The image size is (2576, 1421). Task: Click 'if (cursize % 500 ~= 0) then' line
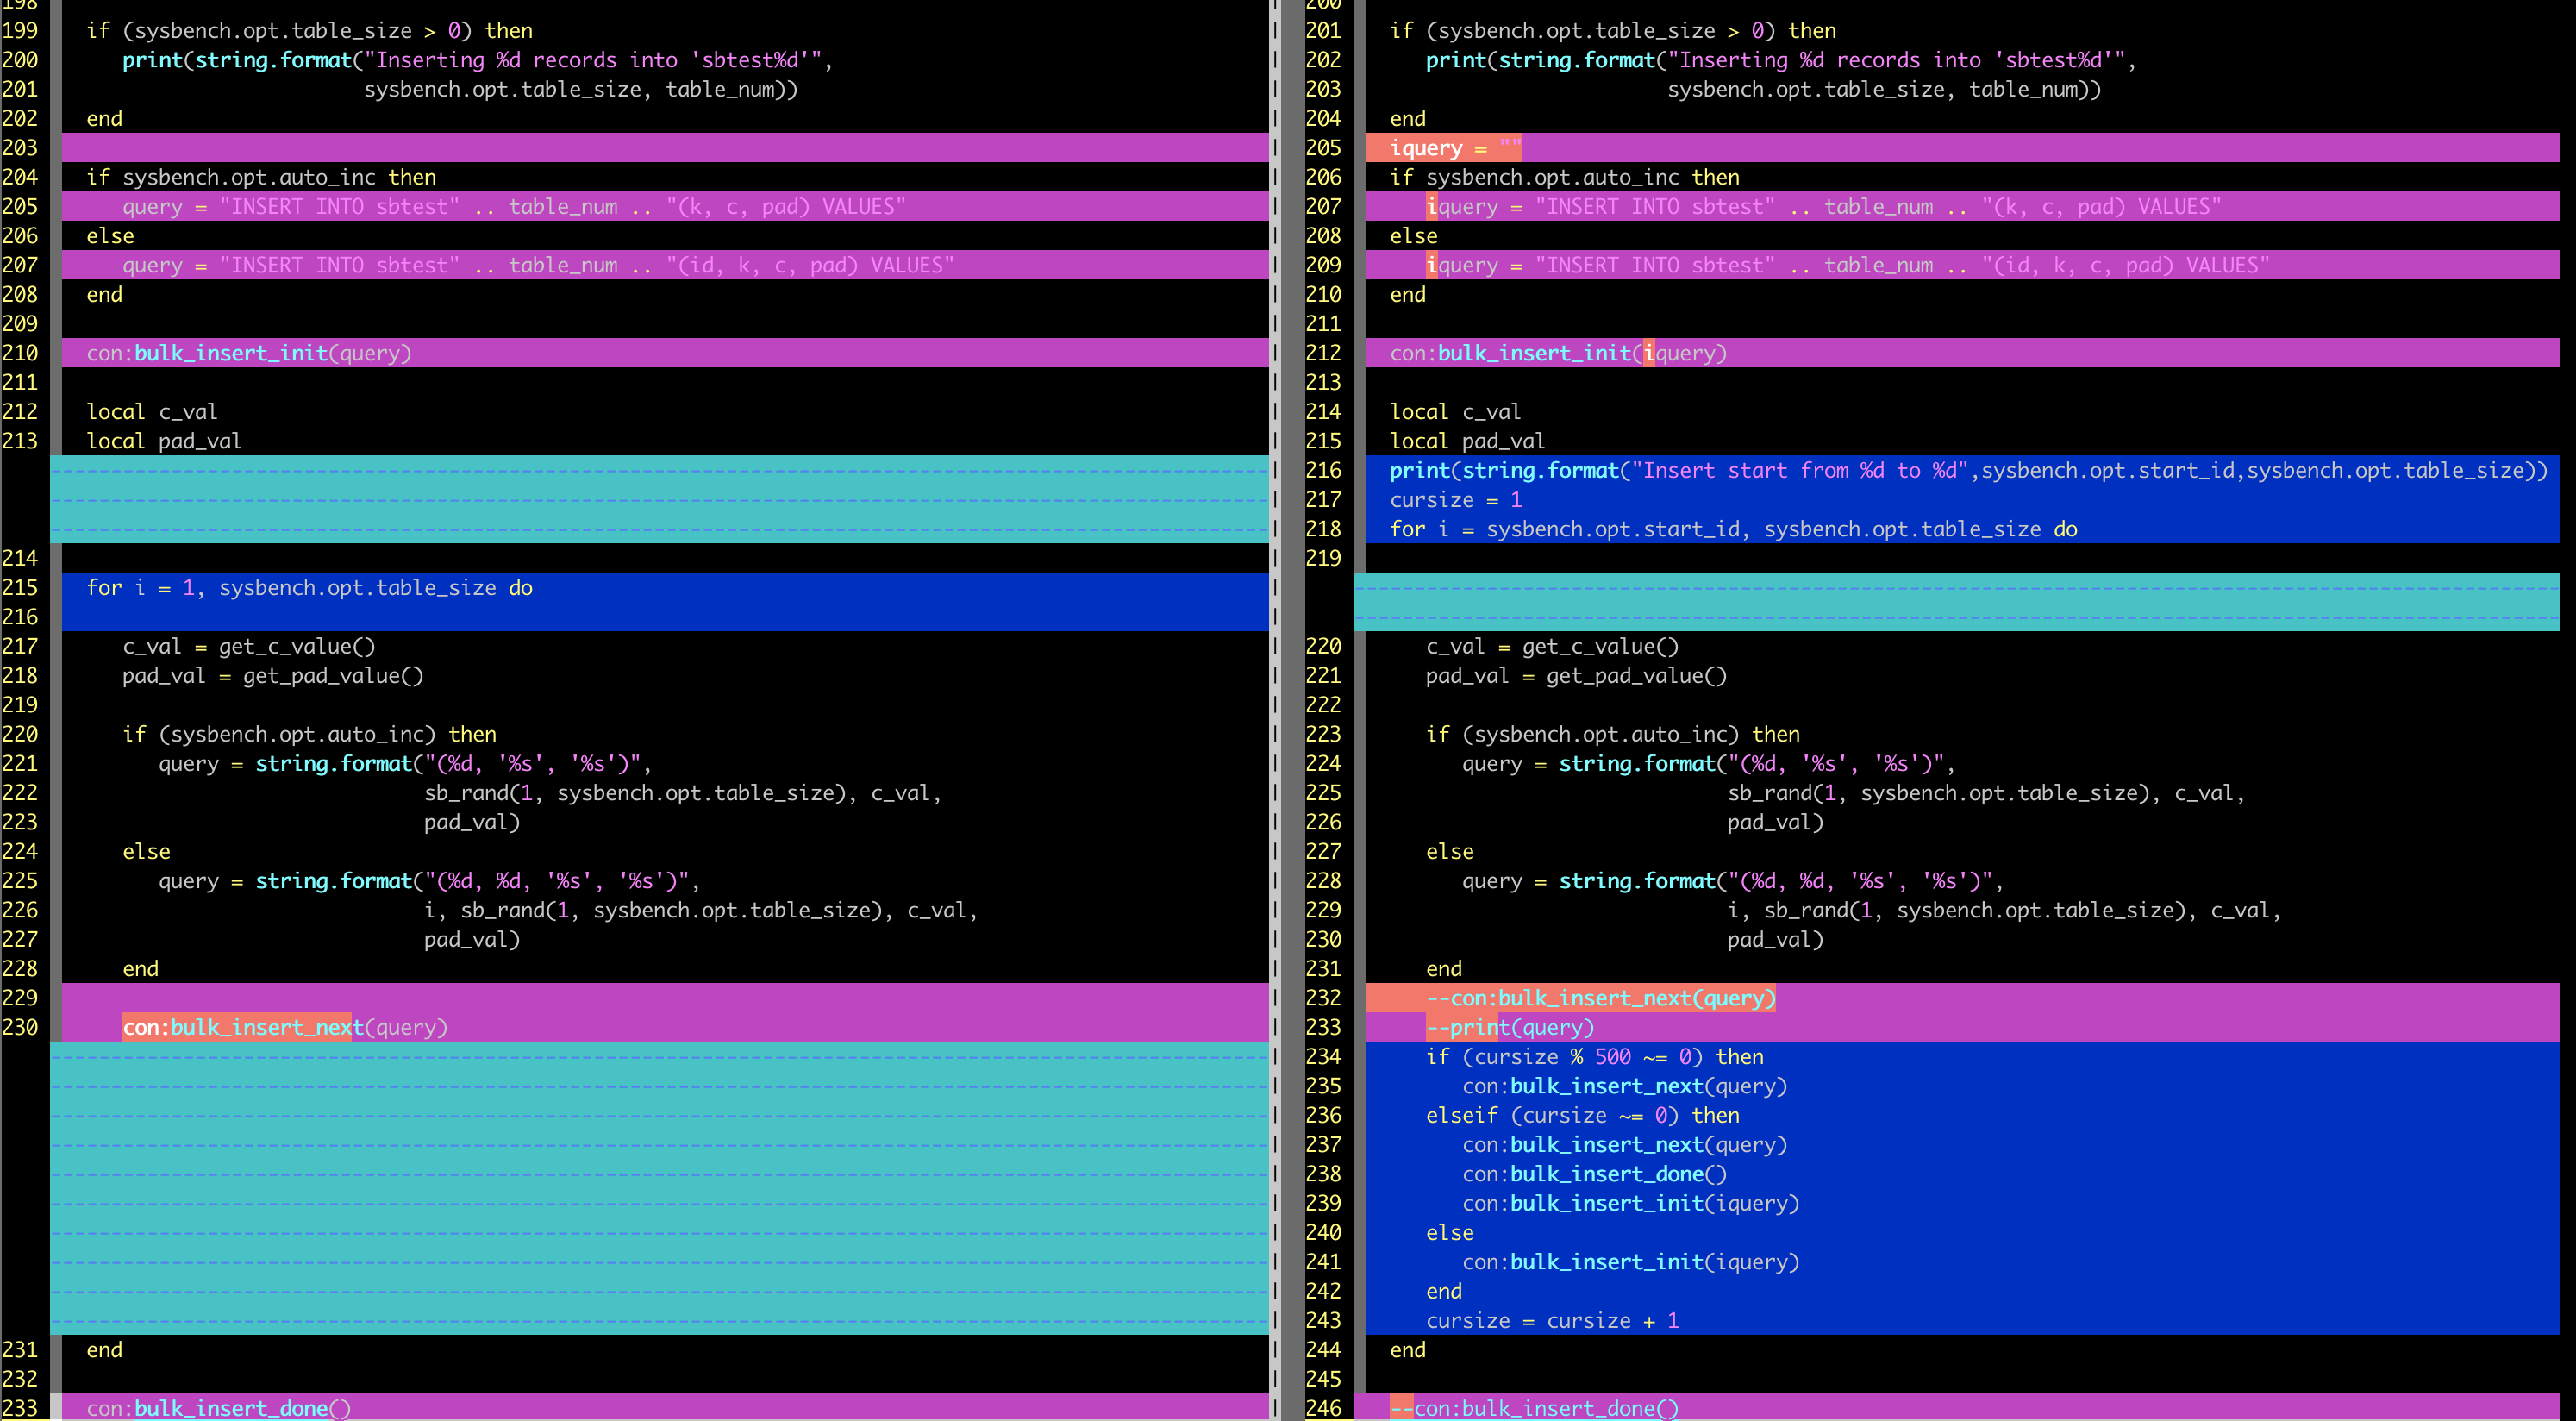[x=1594, y=1057]
